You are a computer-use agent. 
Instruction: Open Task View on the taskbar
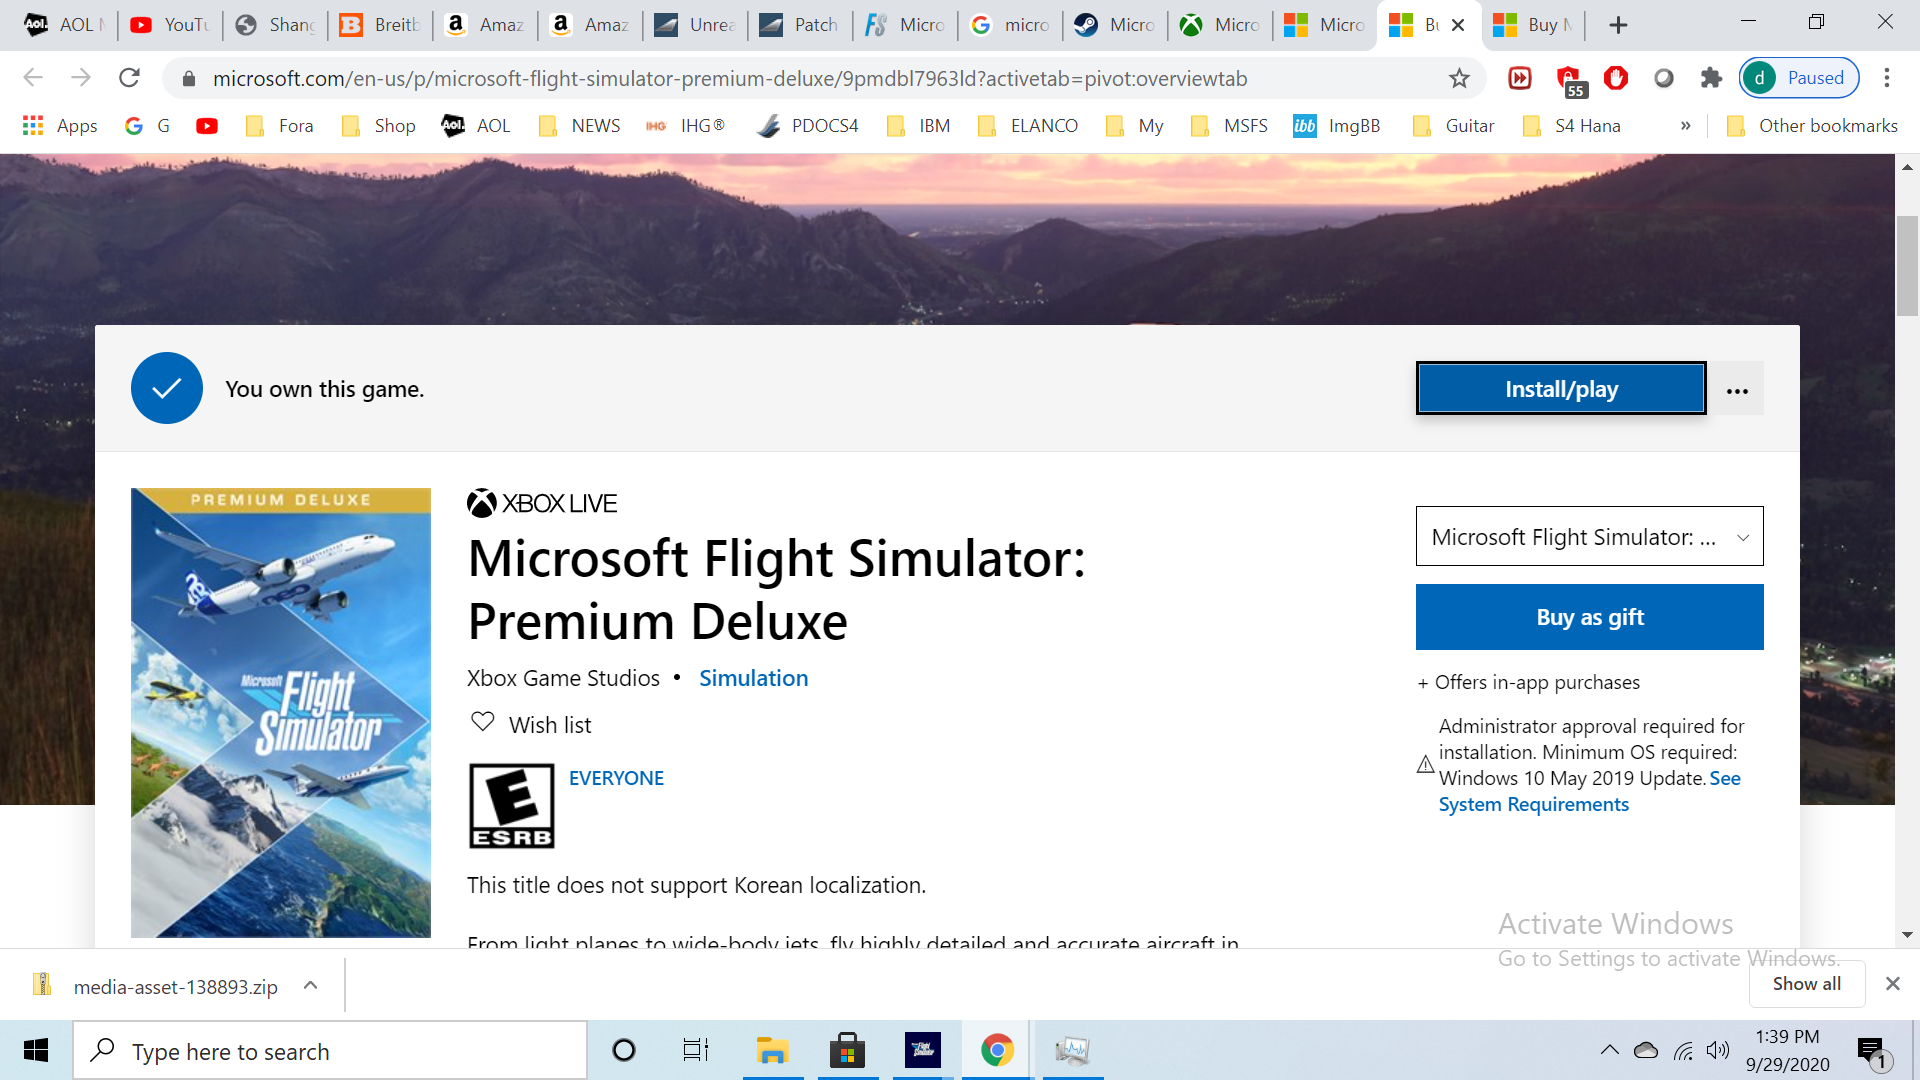696,1050
